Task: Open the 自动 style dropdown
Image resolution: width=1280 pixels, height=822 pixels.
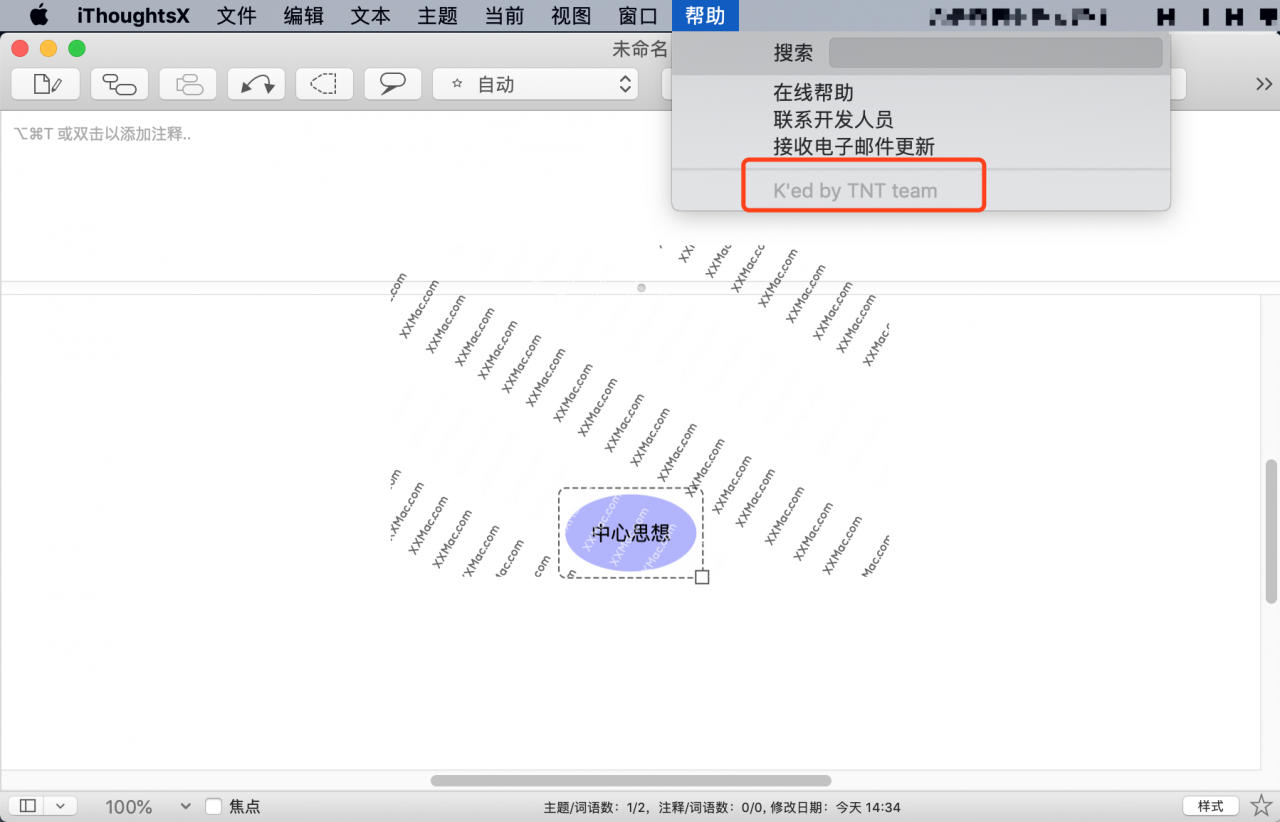Action: [535, 84]
